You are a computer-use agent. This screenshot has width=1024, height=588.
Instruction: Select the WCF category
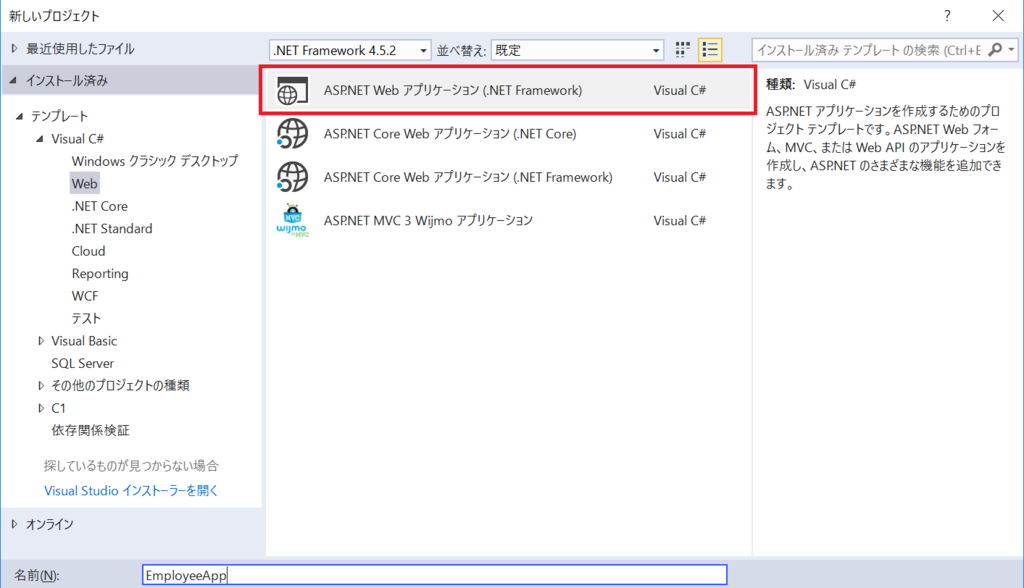(x=85, y=296)
